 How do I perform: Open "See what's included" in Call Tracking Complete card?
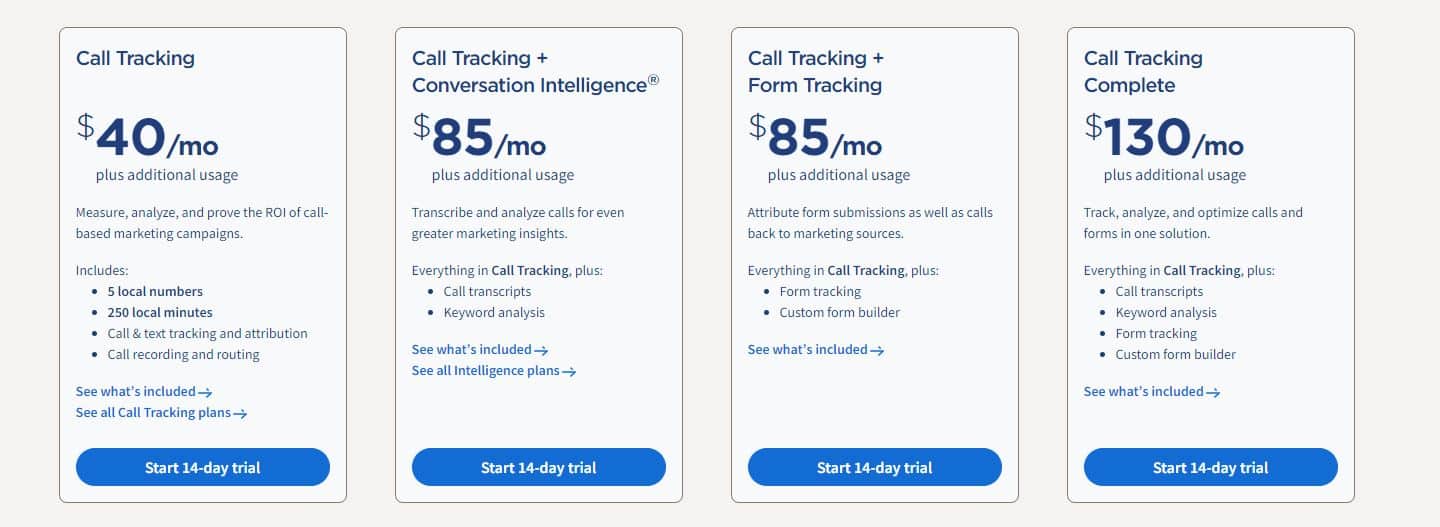(1152, 392)
